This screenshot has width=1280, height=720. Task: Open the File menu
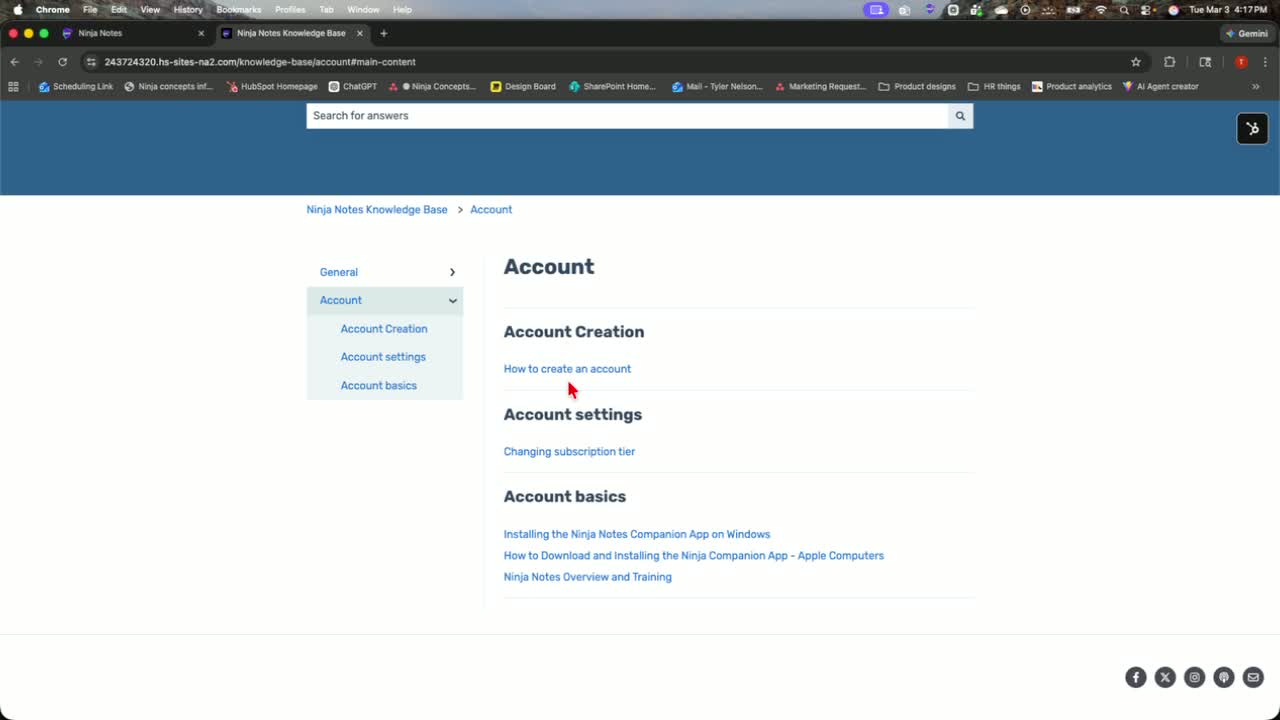90,10
